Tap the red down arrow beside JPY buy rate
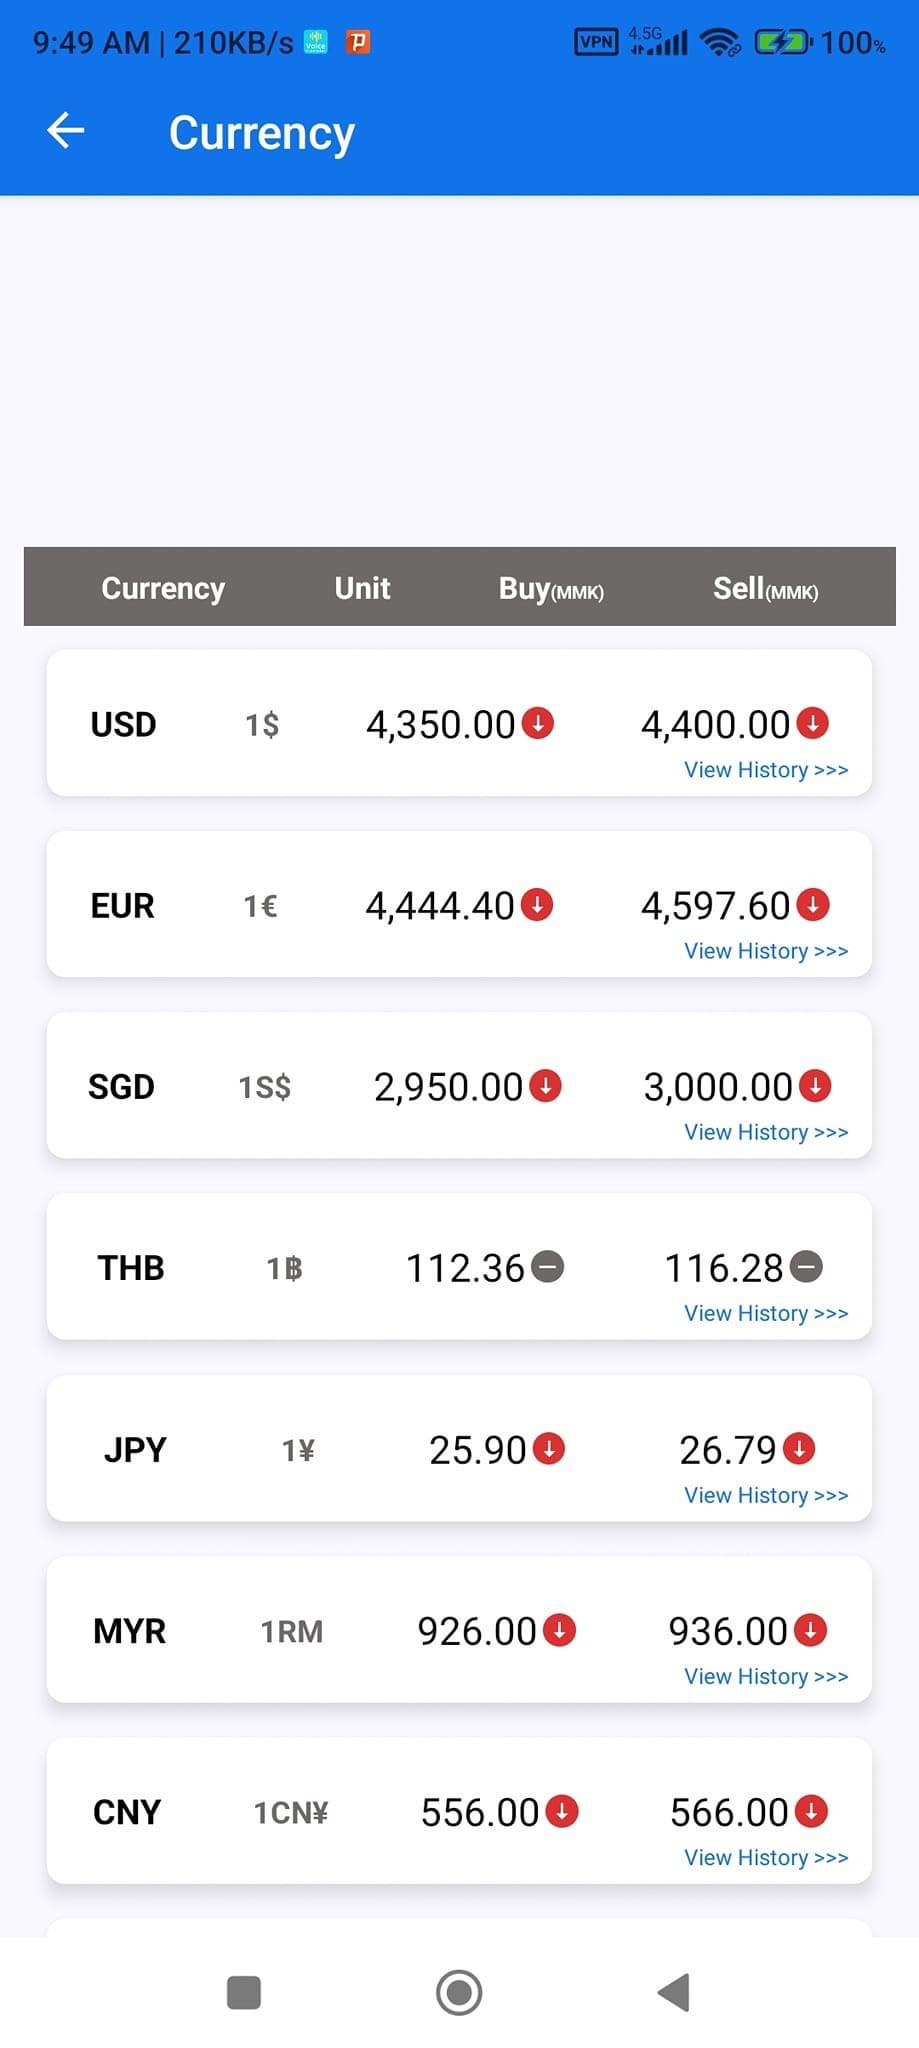The image size is (919, 2048). 549,1449
